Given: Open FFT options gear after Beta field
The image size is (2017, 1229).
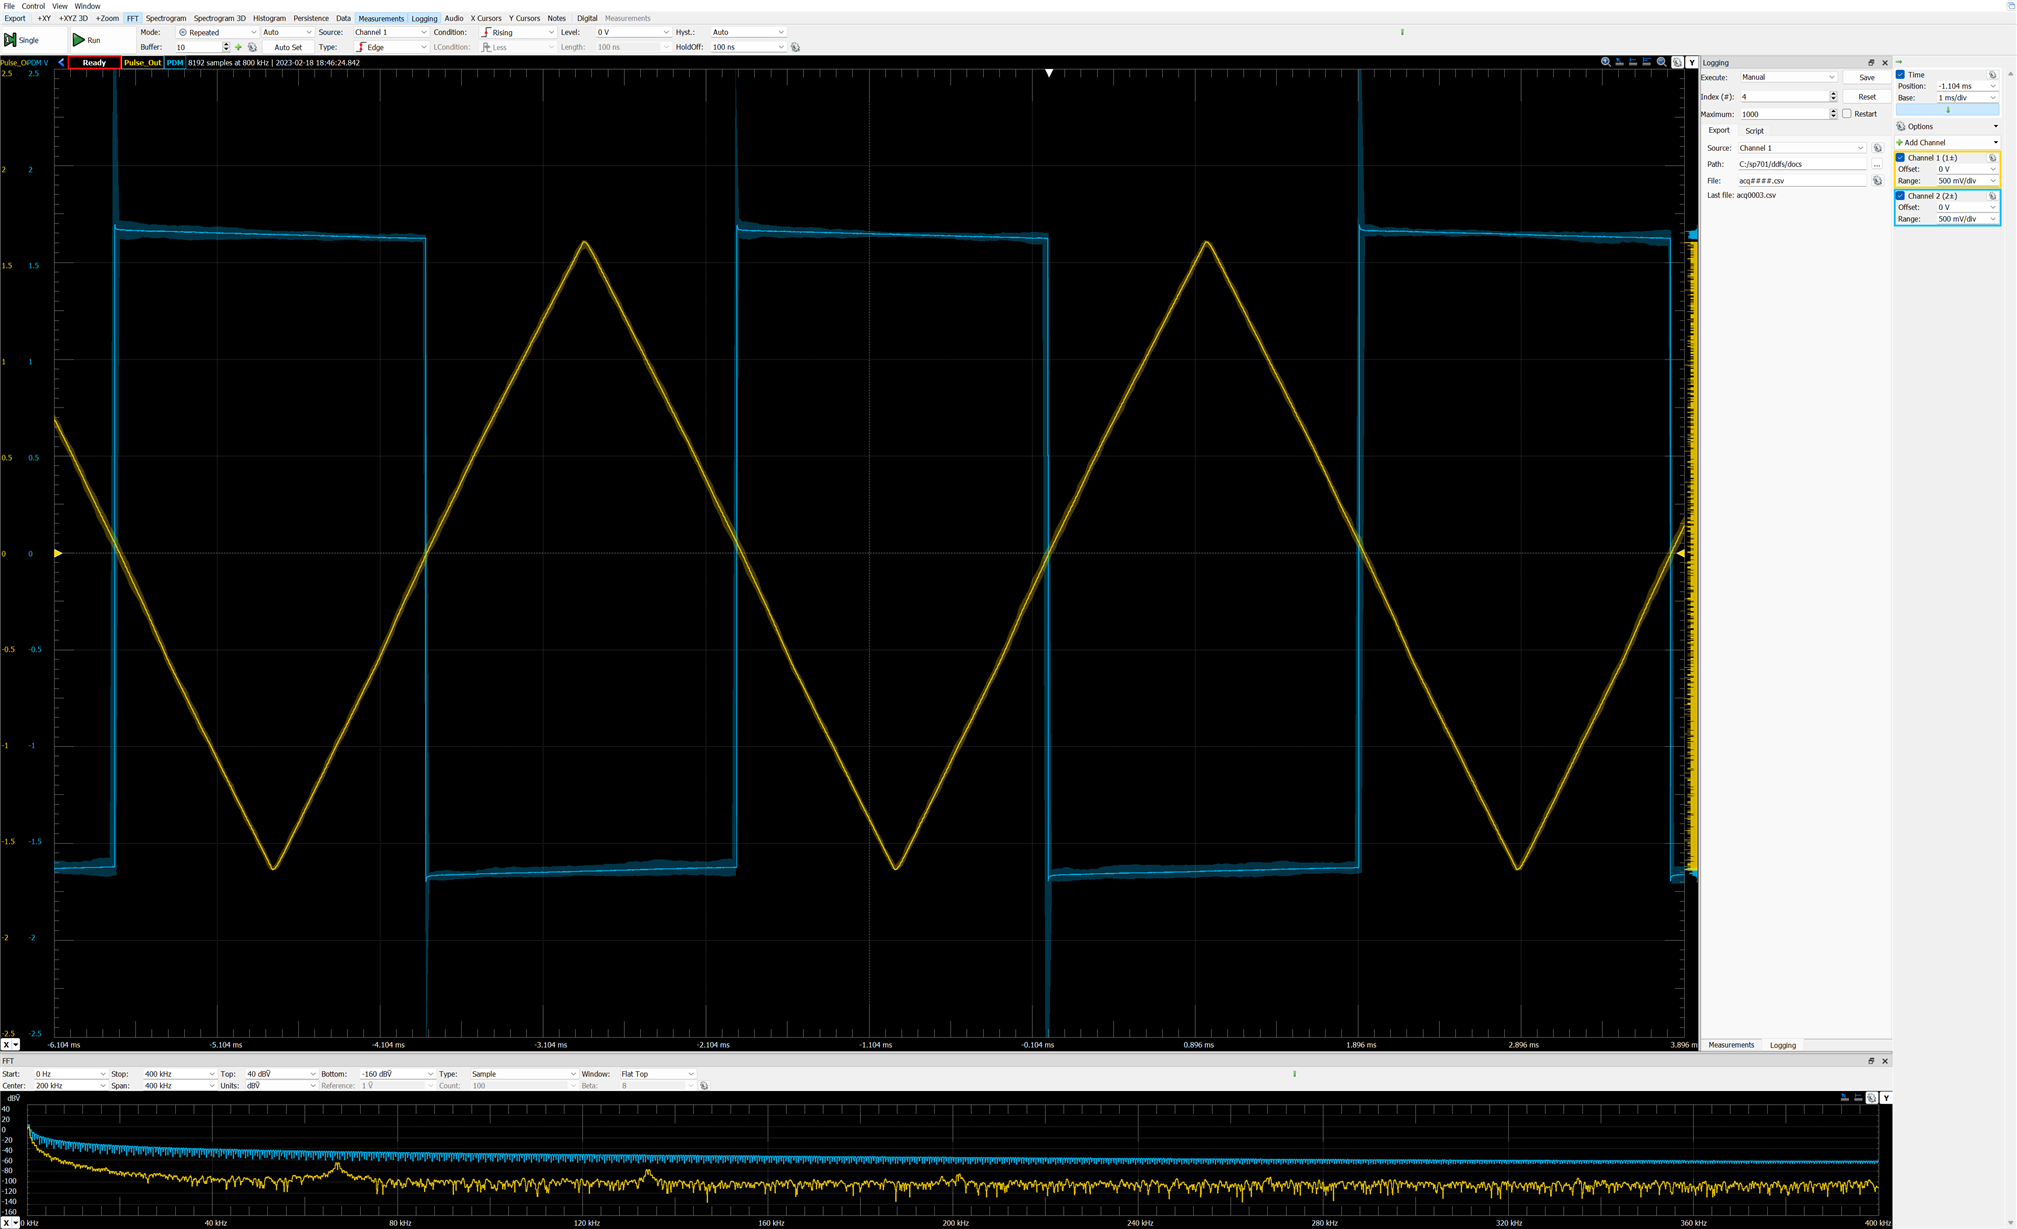Looking at the screenshot, I should tap(704, 1086).
